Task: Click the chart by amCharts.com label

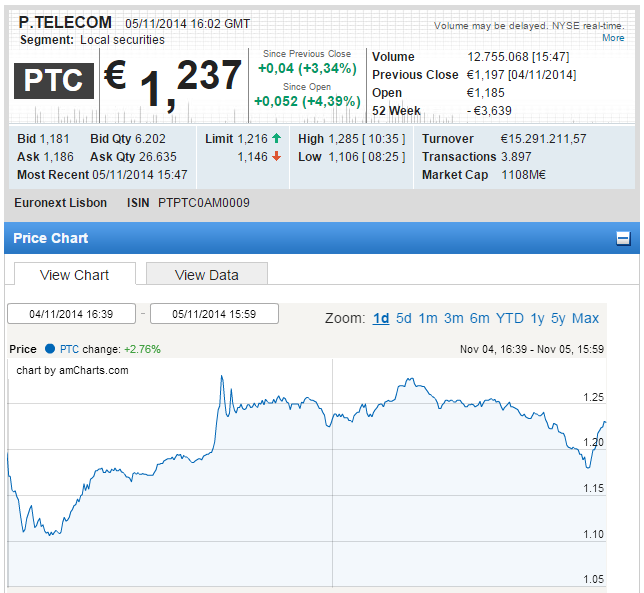Action: click(72, 370)
